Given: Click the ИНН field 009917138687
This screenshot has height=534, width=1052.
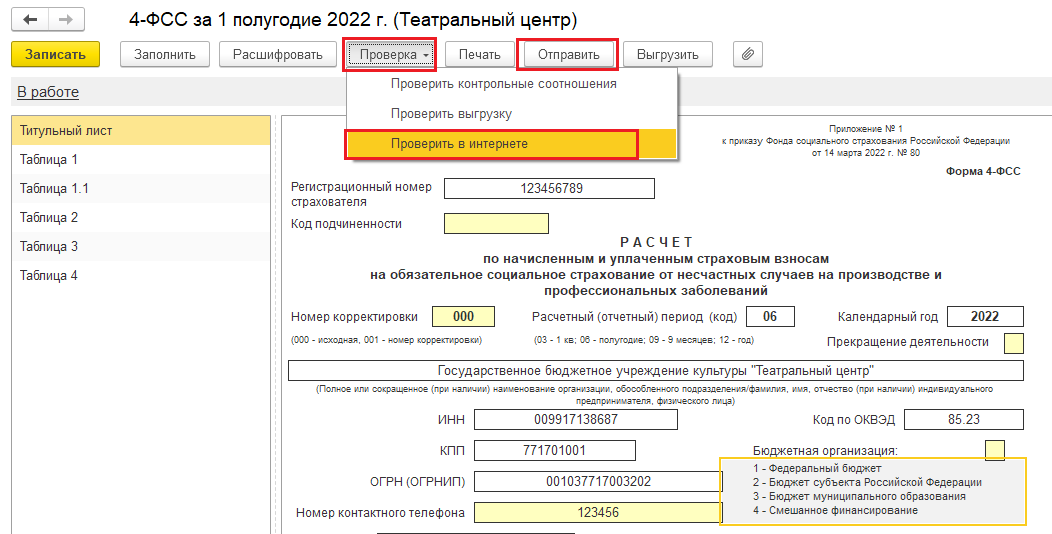Looking at the screenshot, I should pos(576,419).
